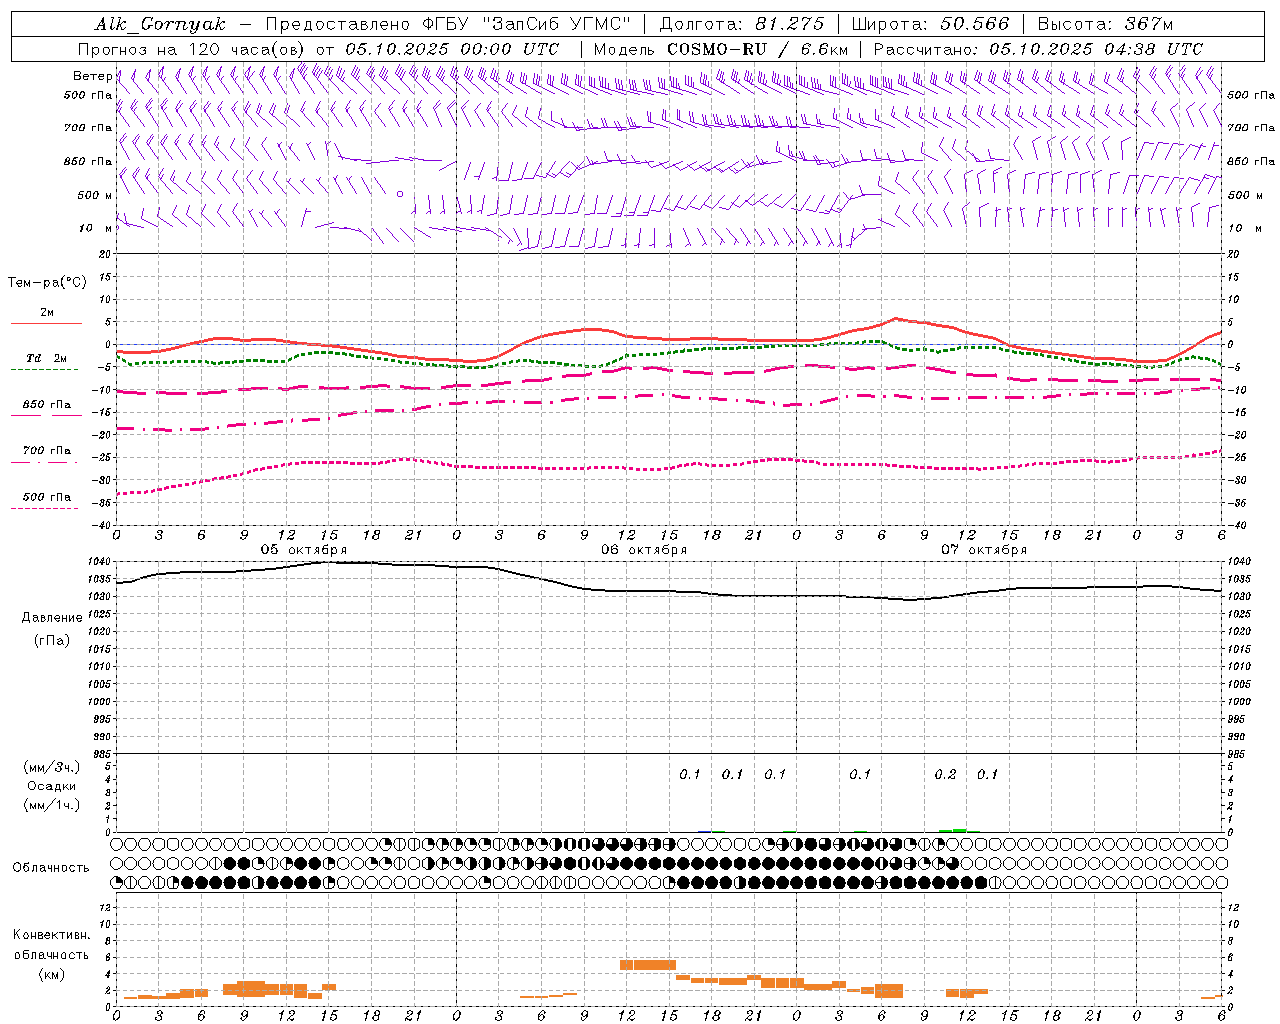Click the "07 октября" date label

click(x=984, y=550)
